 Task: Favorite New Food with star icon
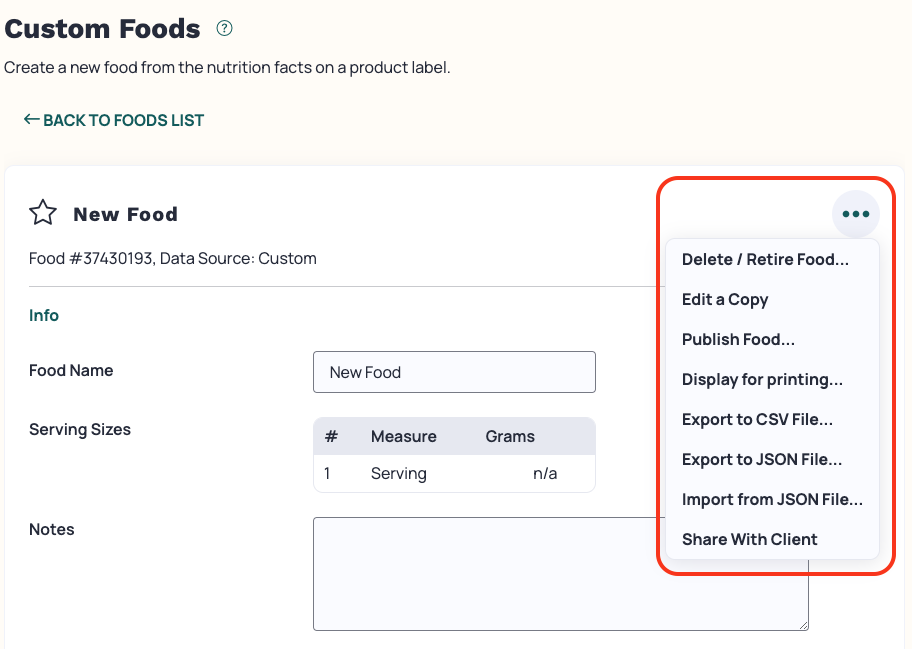(43, 213)
